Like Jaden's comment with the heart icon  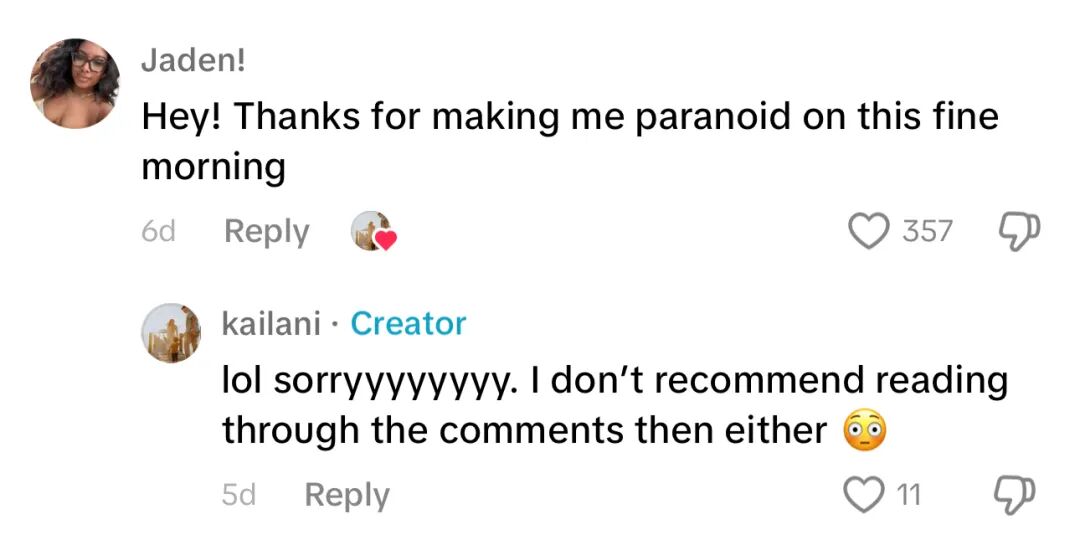pyautogui.click(x=870, y=232)
